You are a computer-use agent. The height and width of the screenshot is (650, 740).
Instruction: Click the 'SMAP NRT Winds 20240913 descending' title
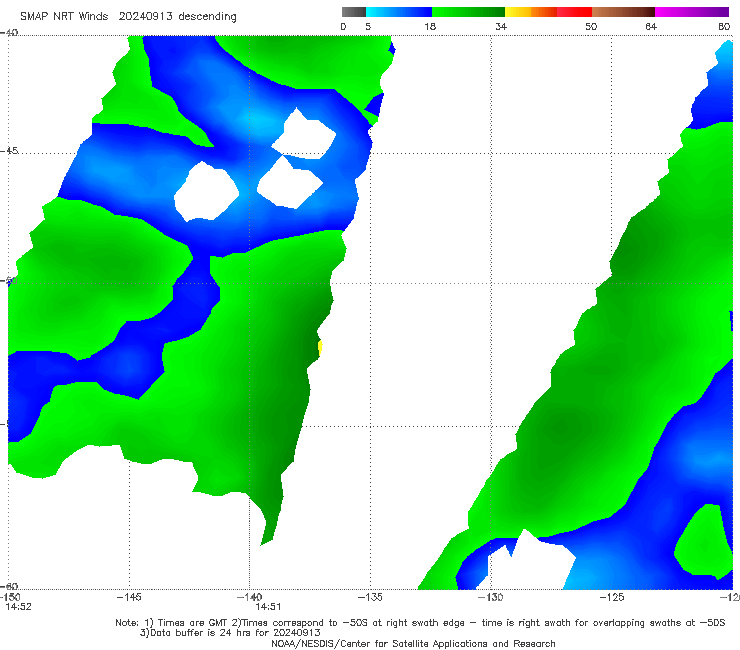click(x=128, y=17)
